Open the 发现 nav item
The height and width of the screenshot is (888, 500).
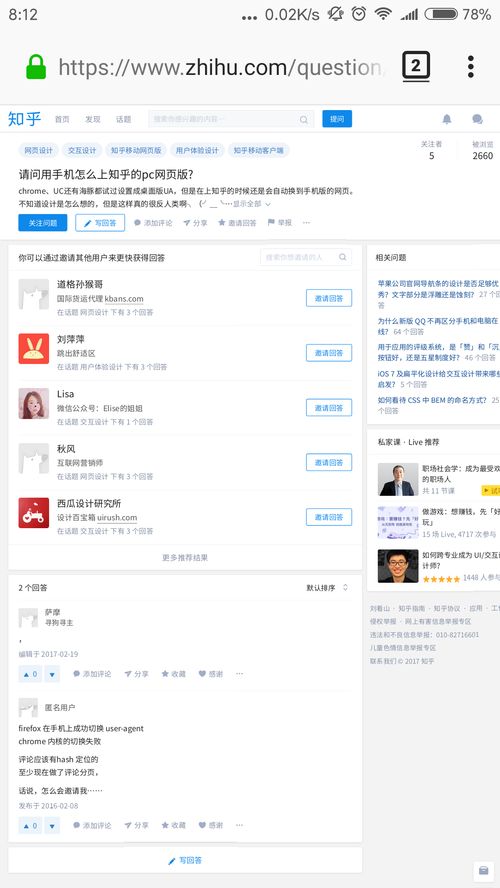click(92, 119)
